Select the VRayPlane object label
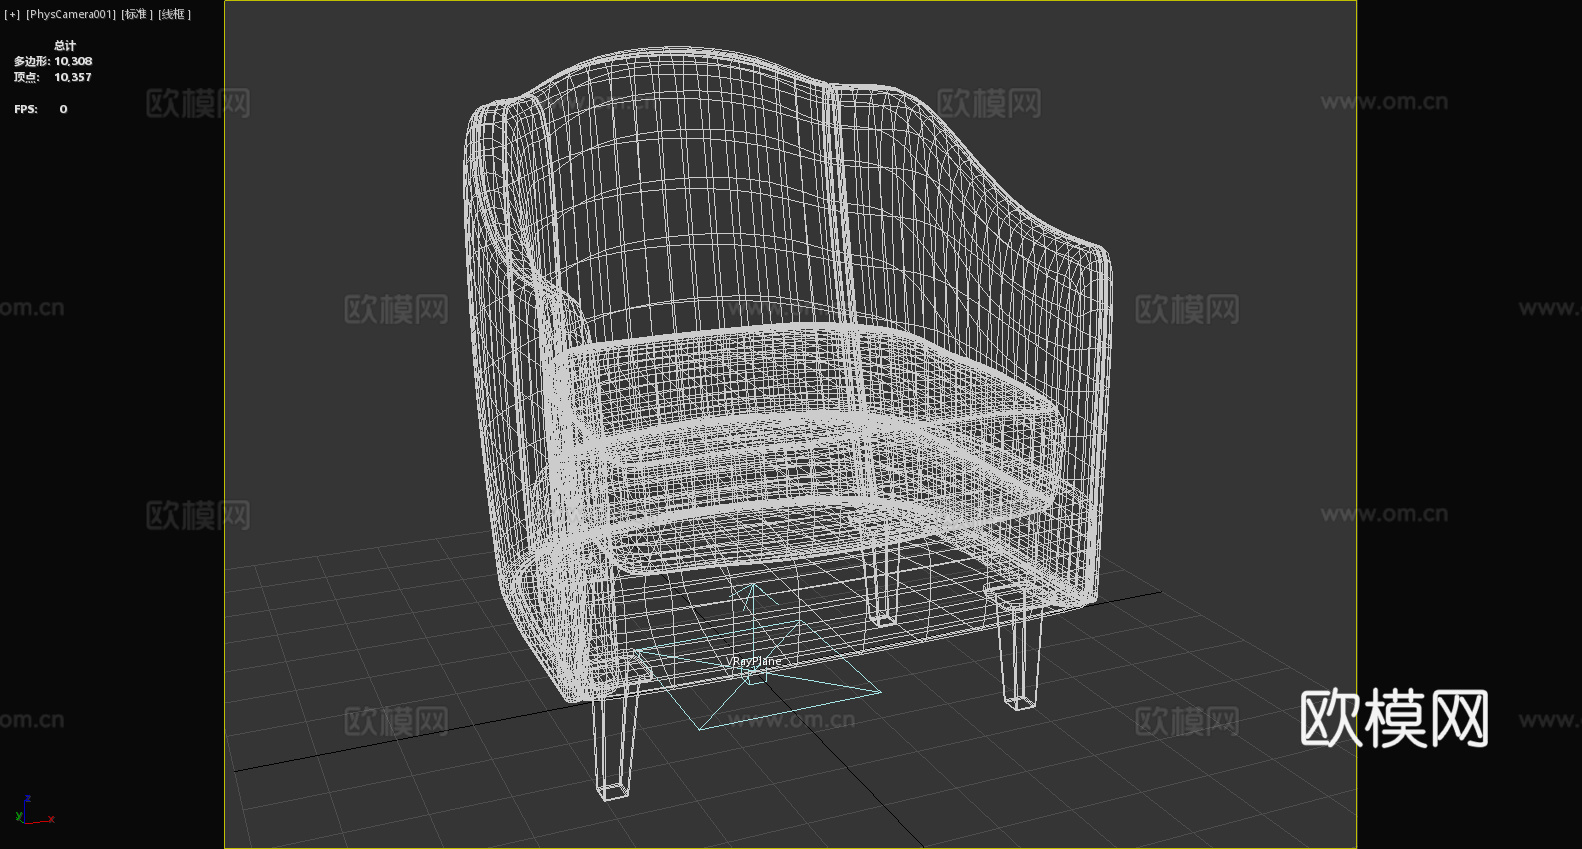This screenshot has height=849, width=1582. click(755, 661)
